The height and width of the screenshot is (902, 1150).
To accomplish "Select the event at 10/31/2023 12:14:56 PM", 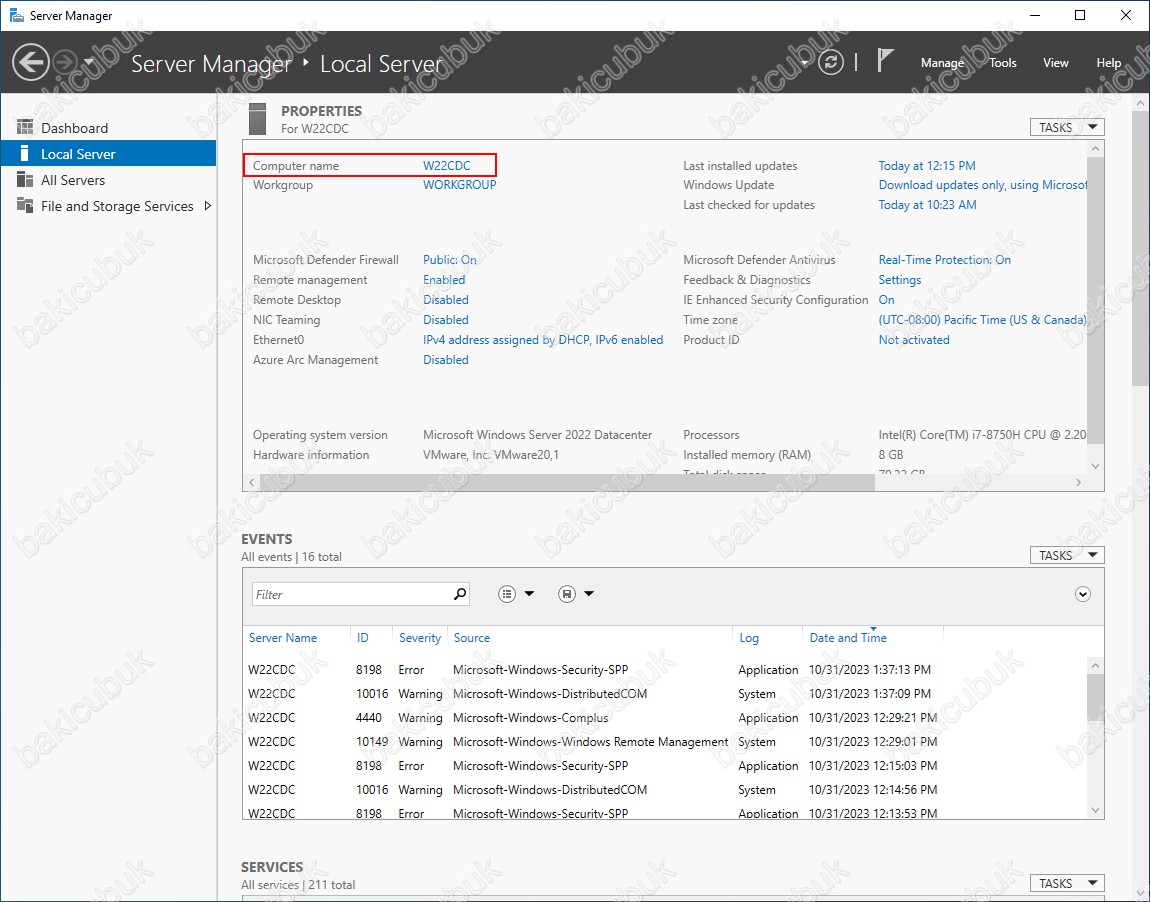I will pyautogui.click(x=665, y=790).
